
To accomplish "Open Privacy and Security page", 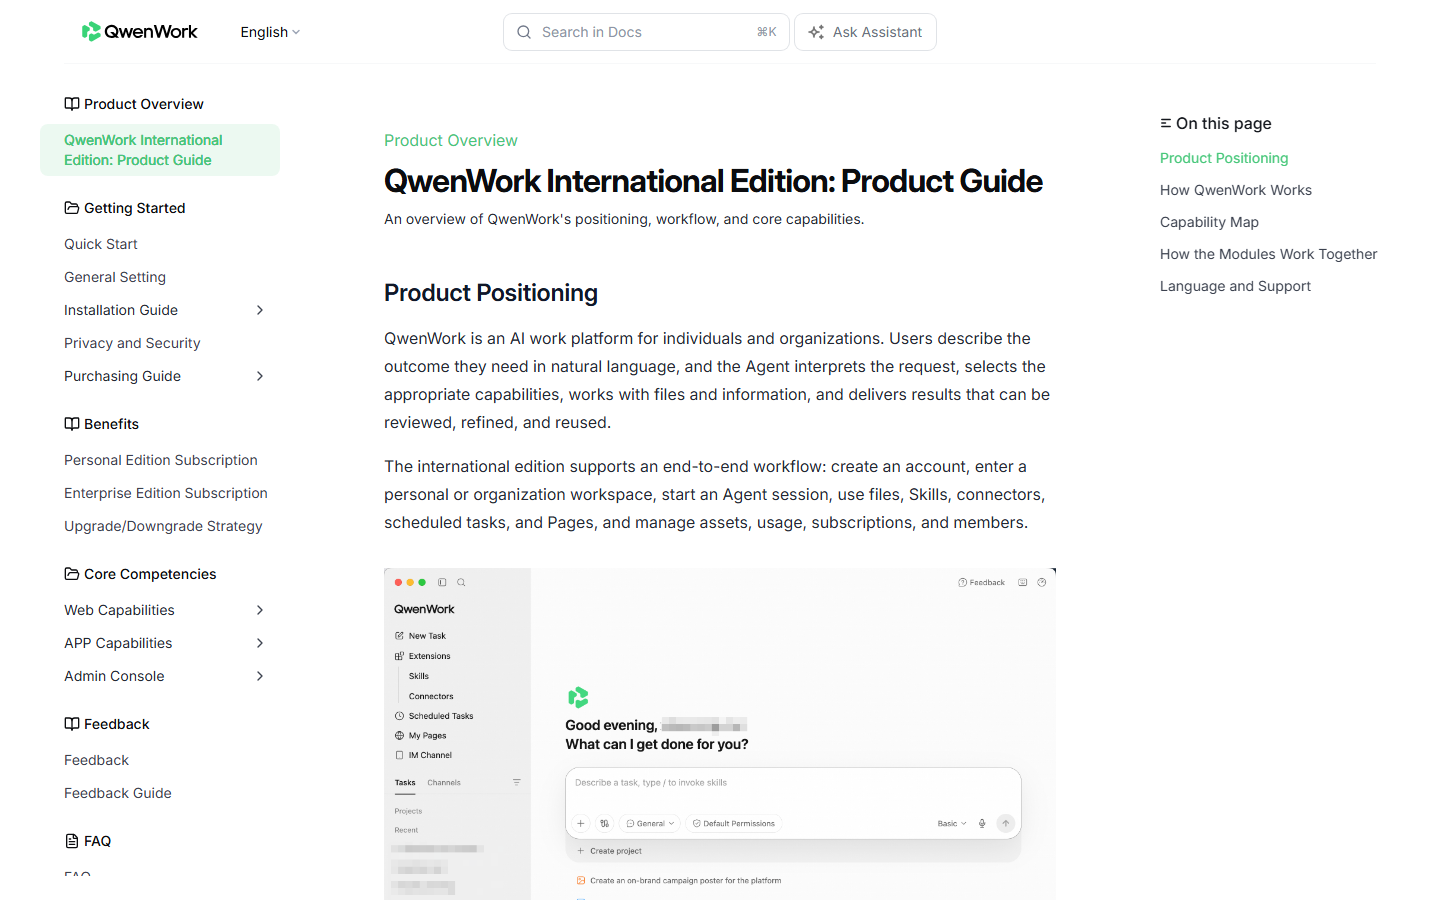I will point(132,343).
